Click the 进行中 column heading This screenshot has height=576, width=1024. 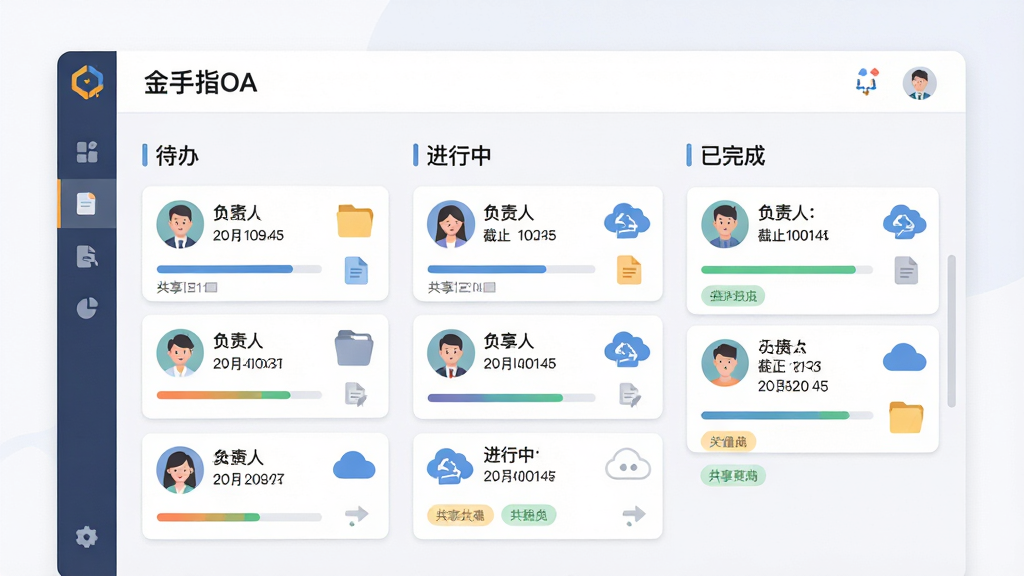458,155
